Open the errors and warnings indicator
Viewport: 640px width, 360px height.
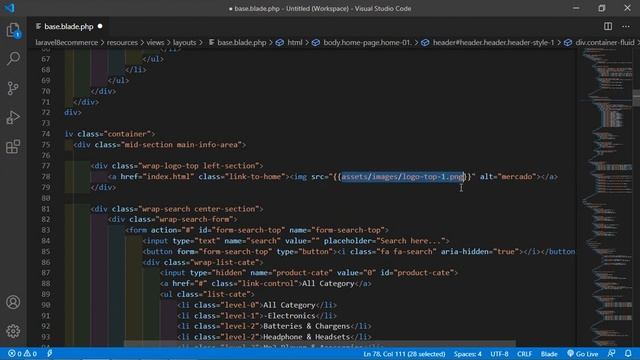[22, 353]
